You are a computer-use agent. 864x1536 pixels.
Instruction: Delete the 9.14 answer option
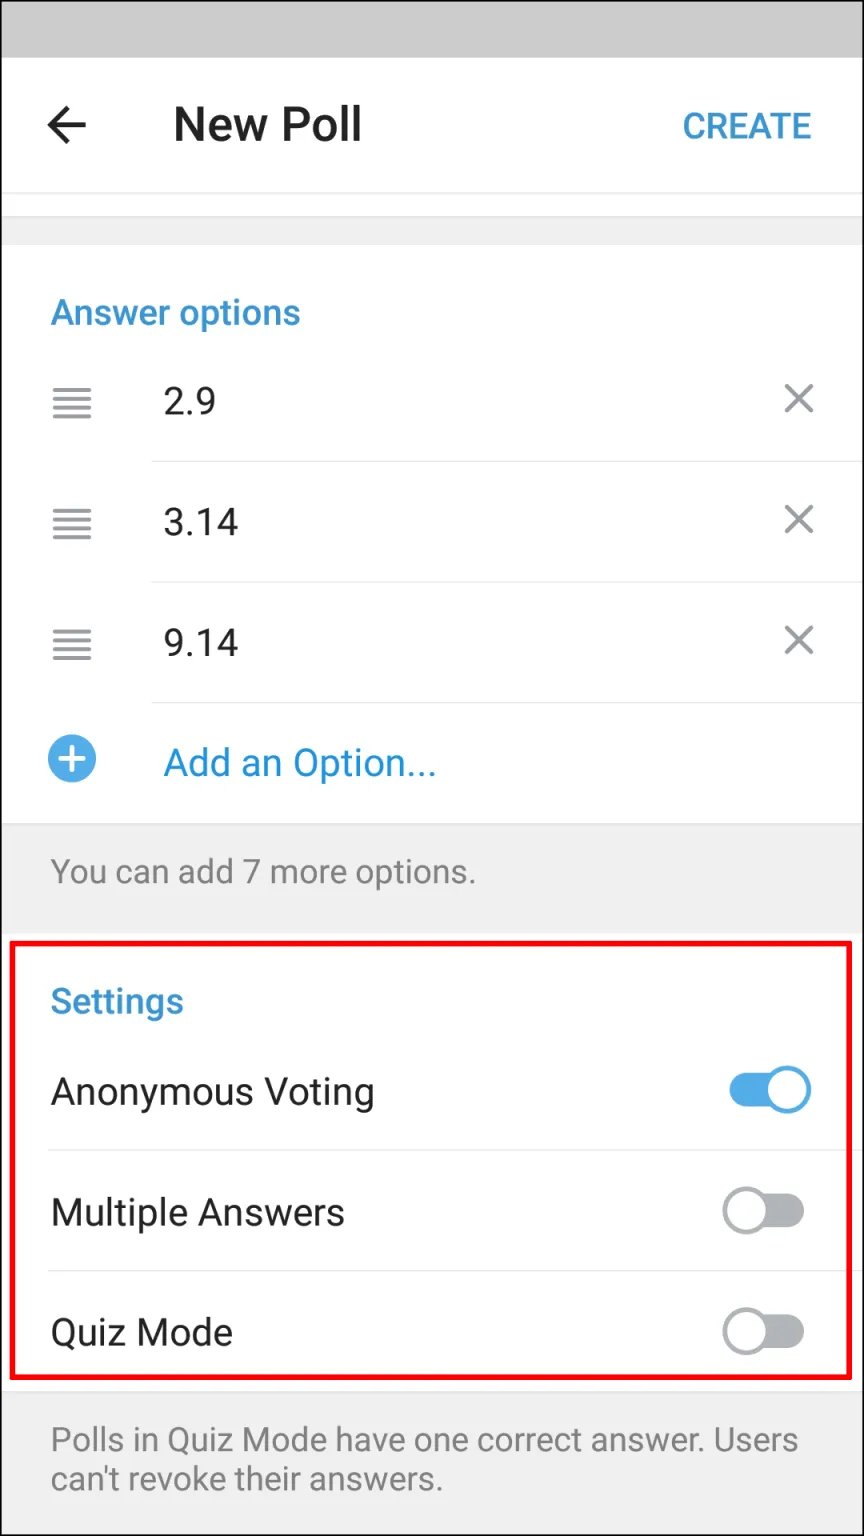point(798,640)
